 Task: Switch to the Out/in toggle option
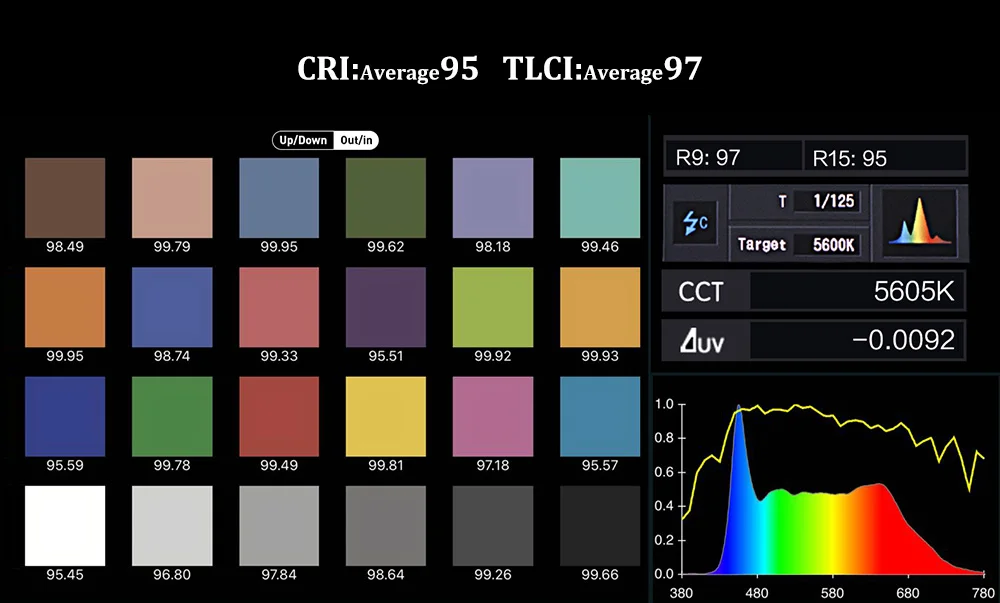[x=356, y=140]
